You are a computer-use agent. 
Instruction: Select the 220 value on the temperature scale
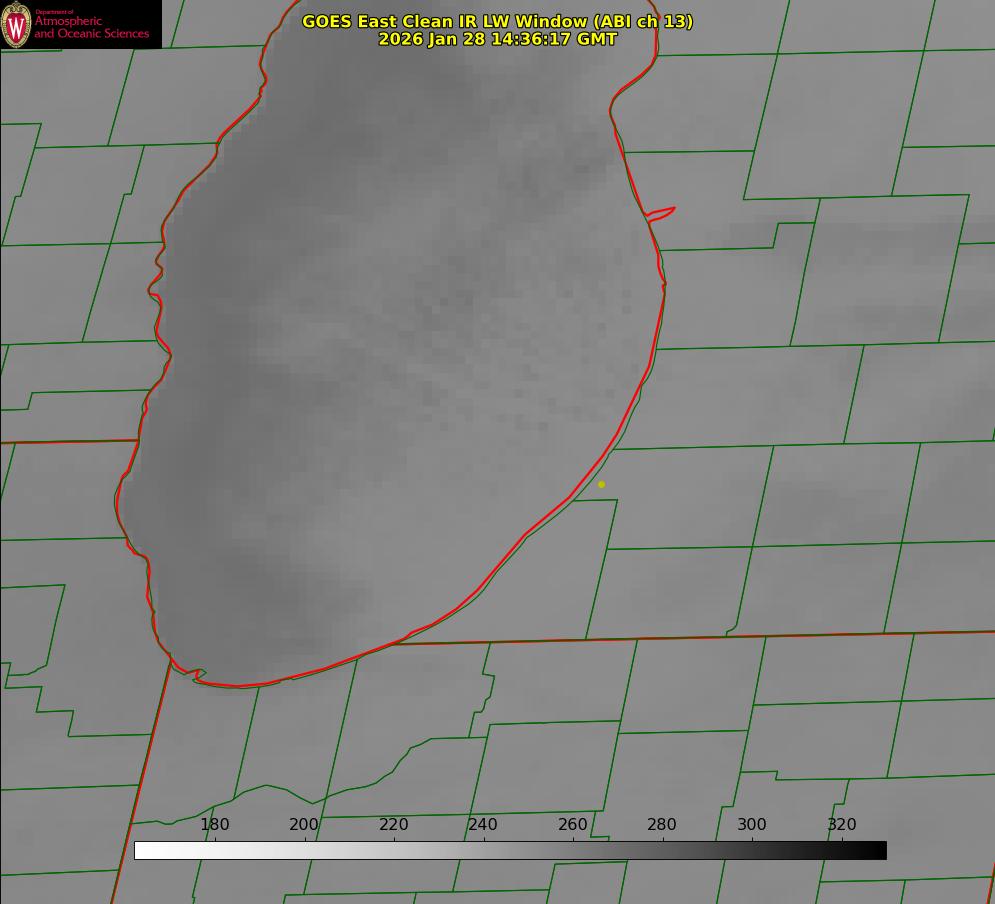[x=394, y=825]
